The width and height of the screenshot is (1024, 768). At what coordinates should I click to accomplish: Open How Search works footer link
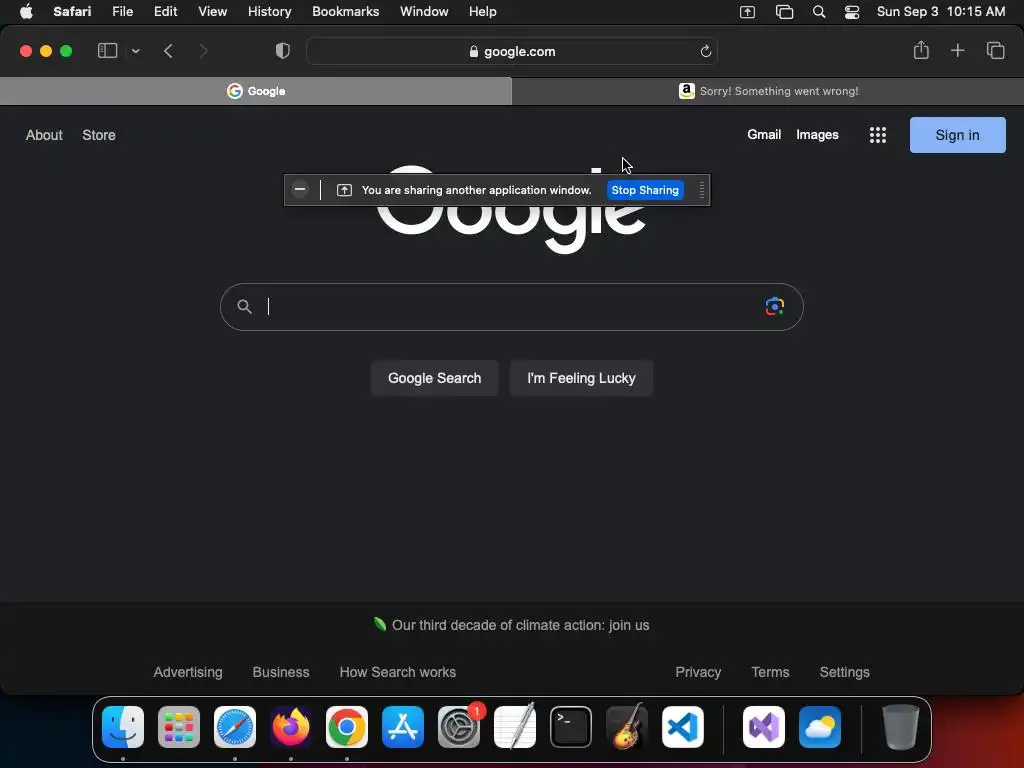coord(398,672)
